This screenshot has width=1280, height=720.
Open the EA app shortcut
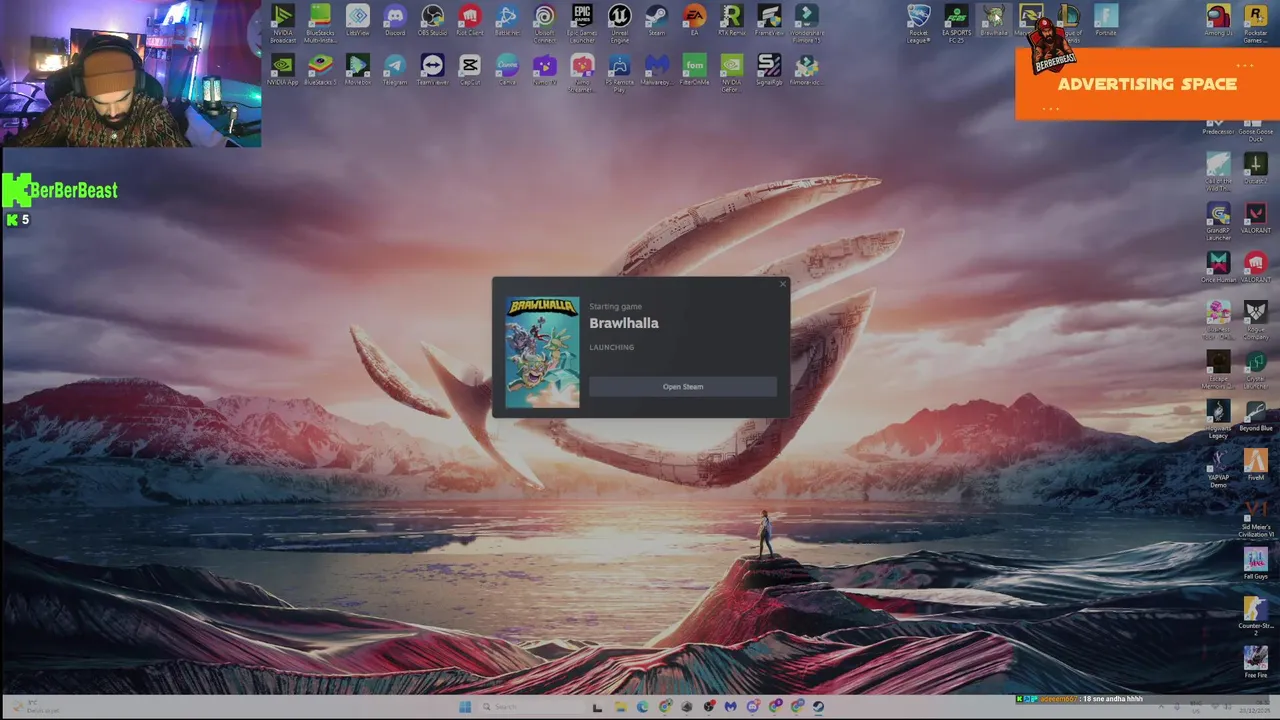694,20
